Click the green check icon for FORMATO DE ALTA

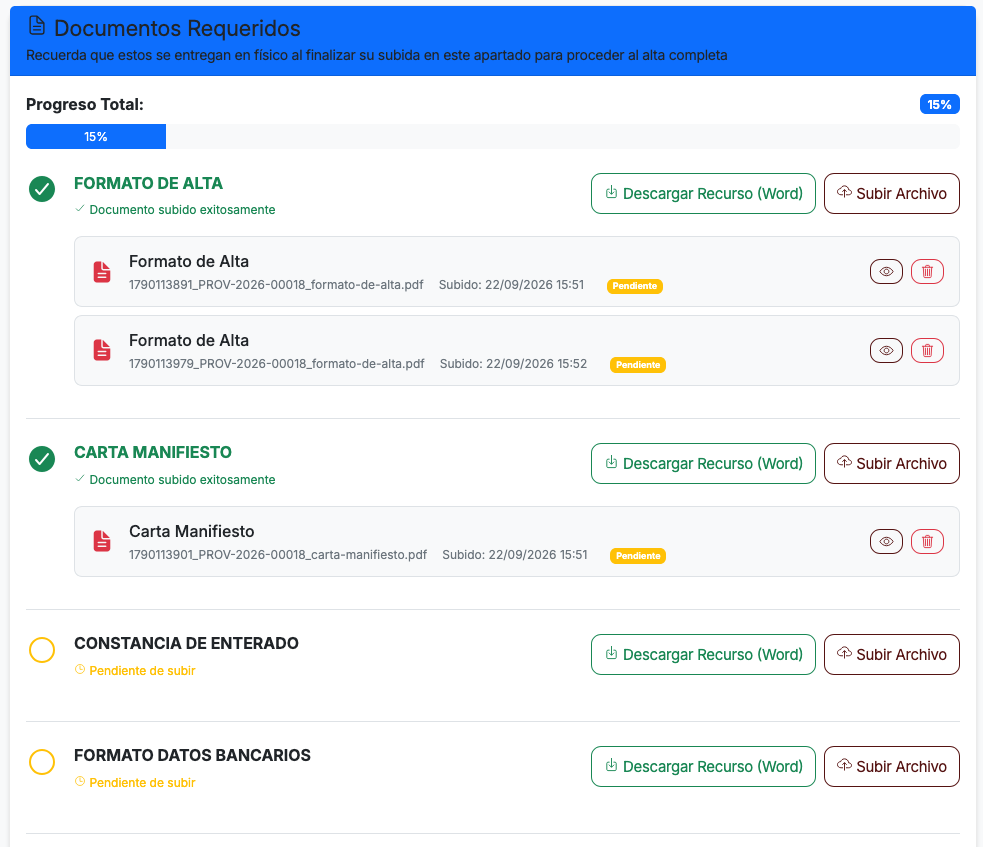pos(42,189)
